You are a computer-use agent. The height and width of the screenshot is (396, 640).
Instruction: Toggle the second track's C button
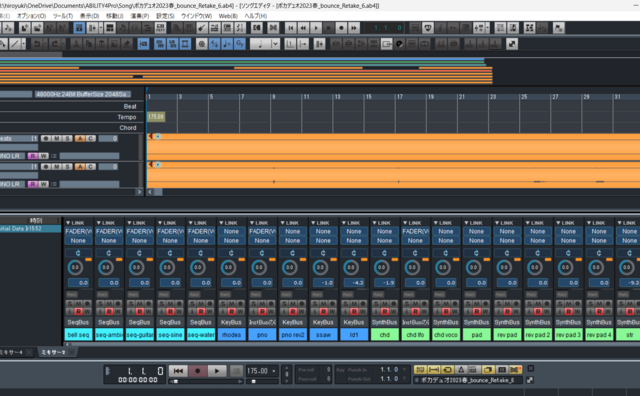(x=91, y=167)
